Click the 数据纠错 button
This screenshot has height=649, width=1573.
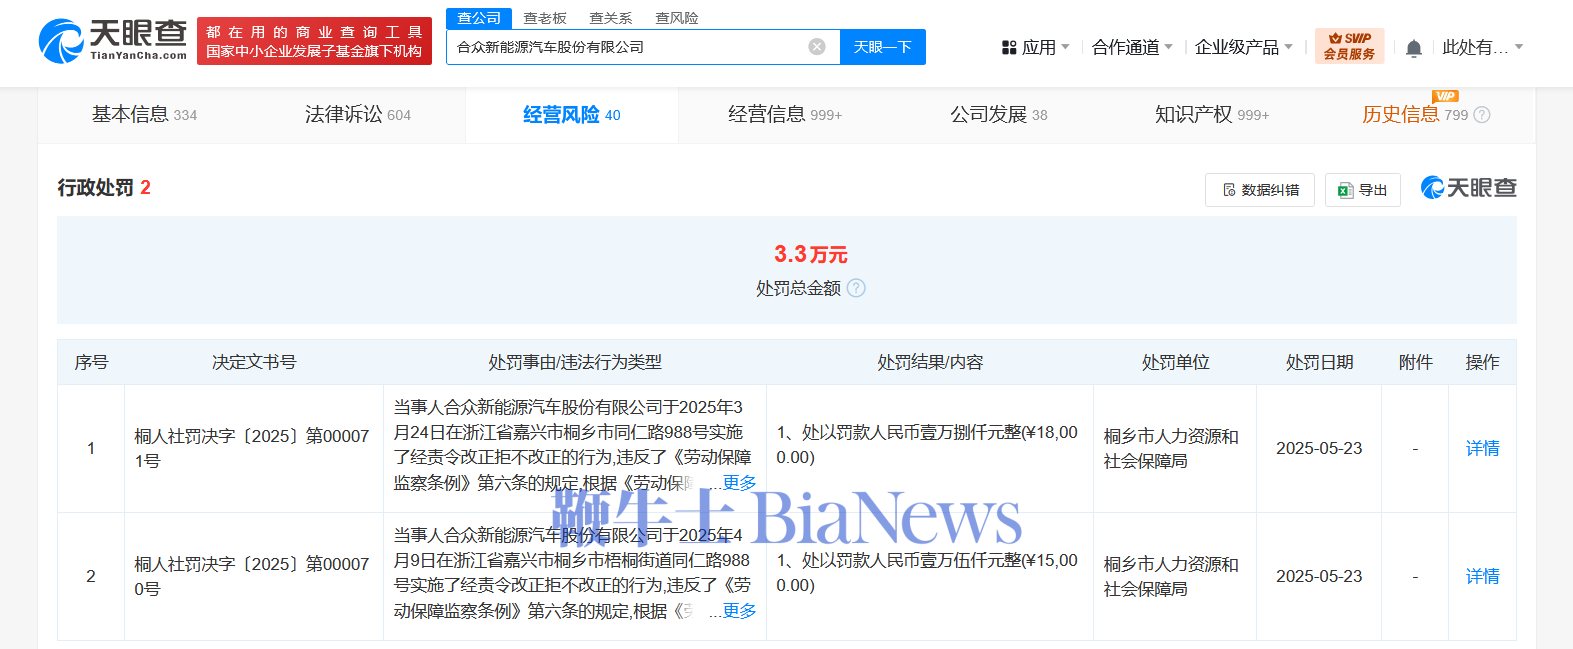pos(1261,190)
